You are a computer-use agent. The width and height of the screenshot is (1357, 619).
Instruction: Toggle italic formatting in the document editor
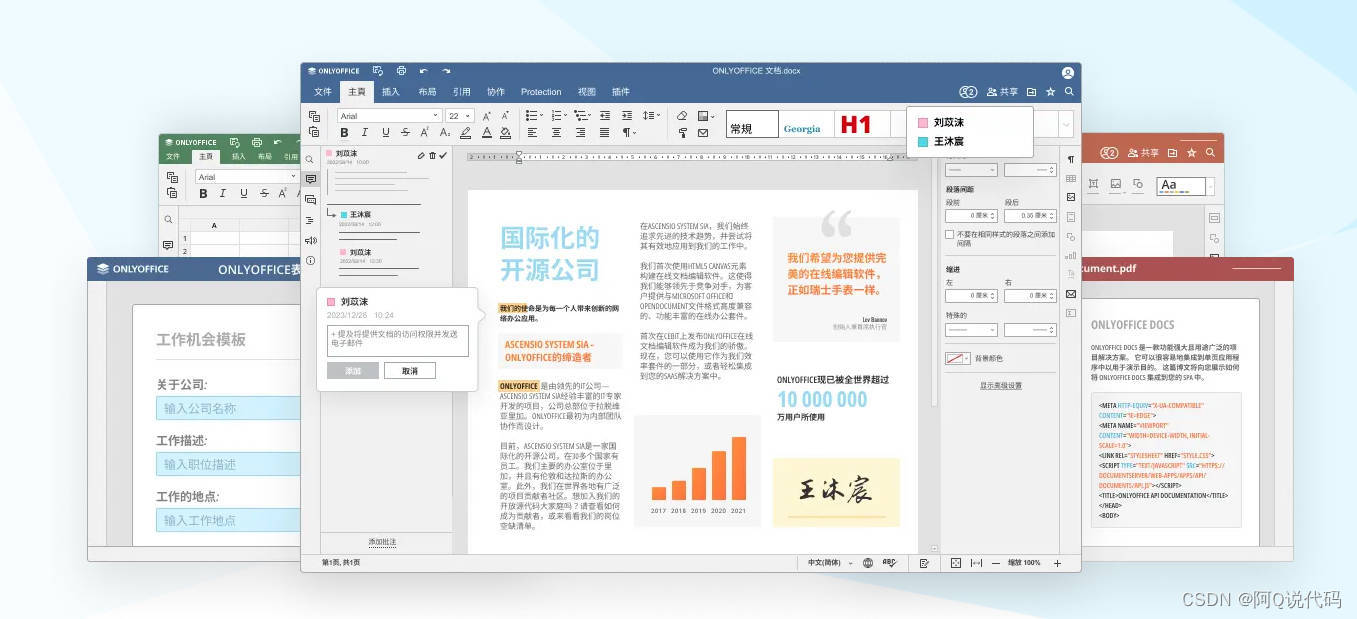[364, 132]
